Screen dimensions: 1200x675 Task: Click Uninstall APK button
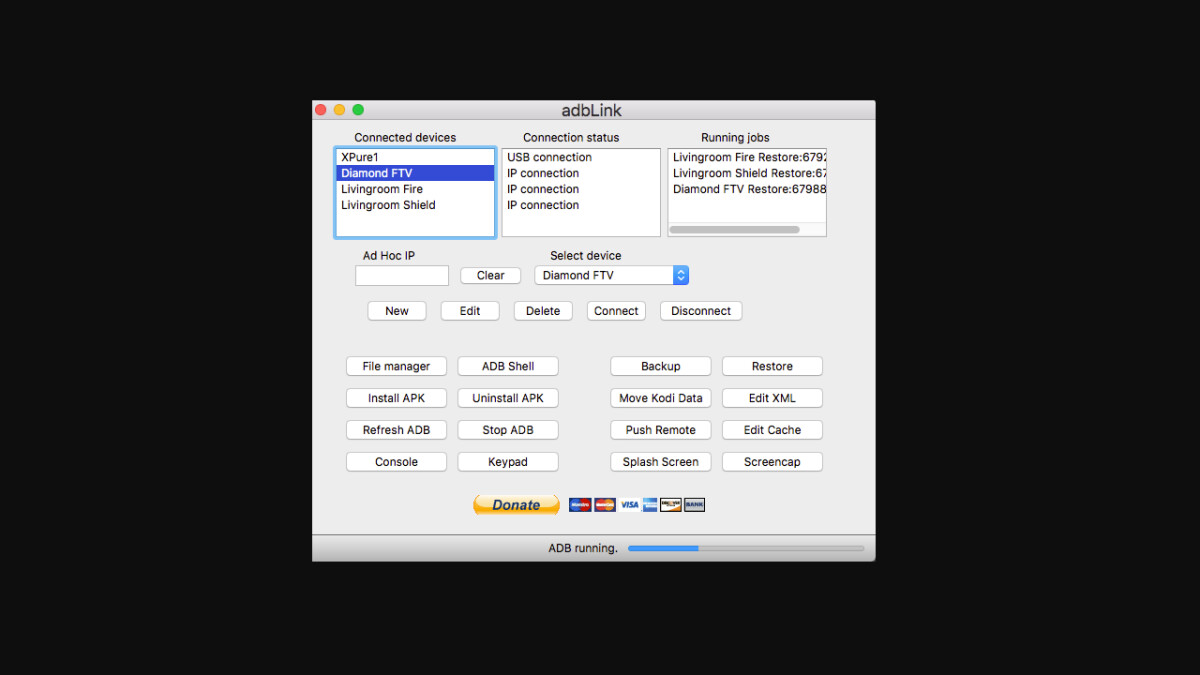(x=508, y=398)
